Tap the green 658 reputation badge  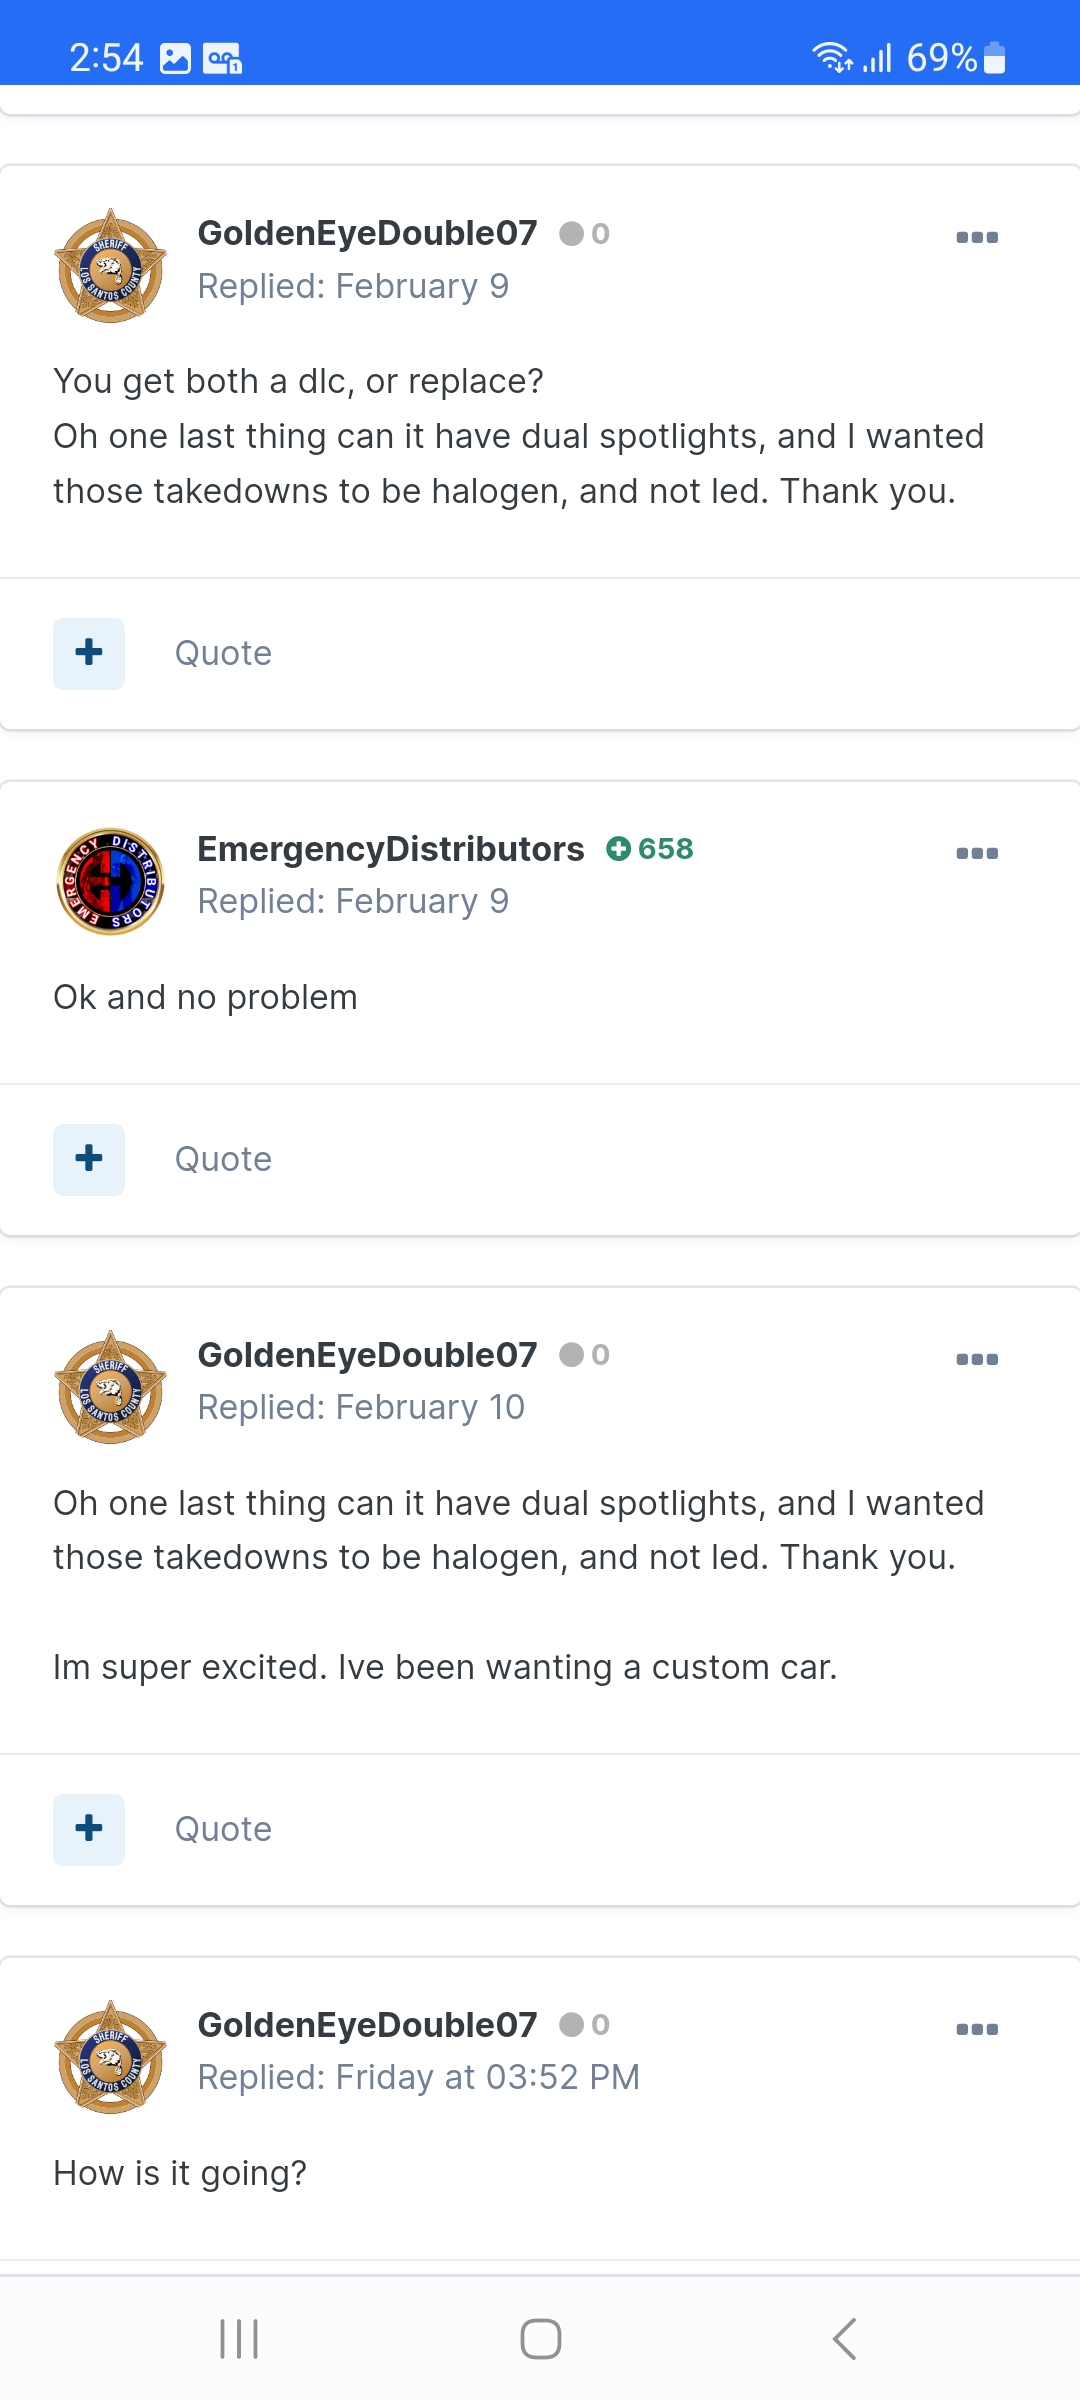(650, 849)
